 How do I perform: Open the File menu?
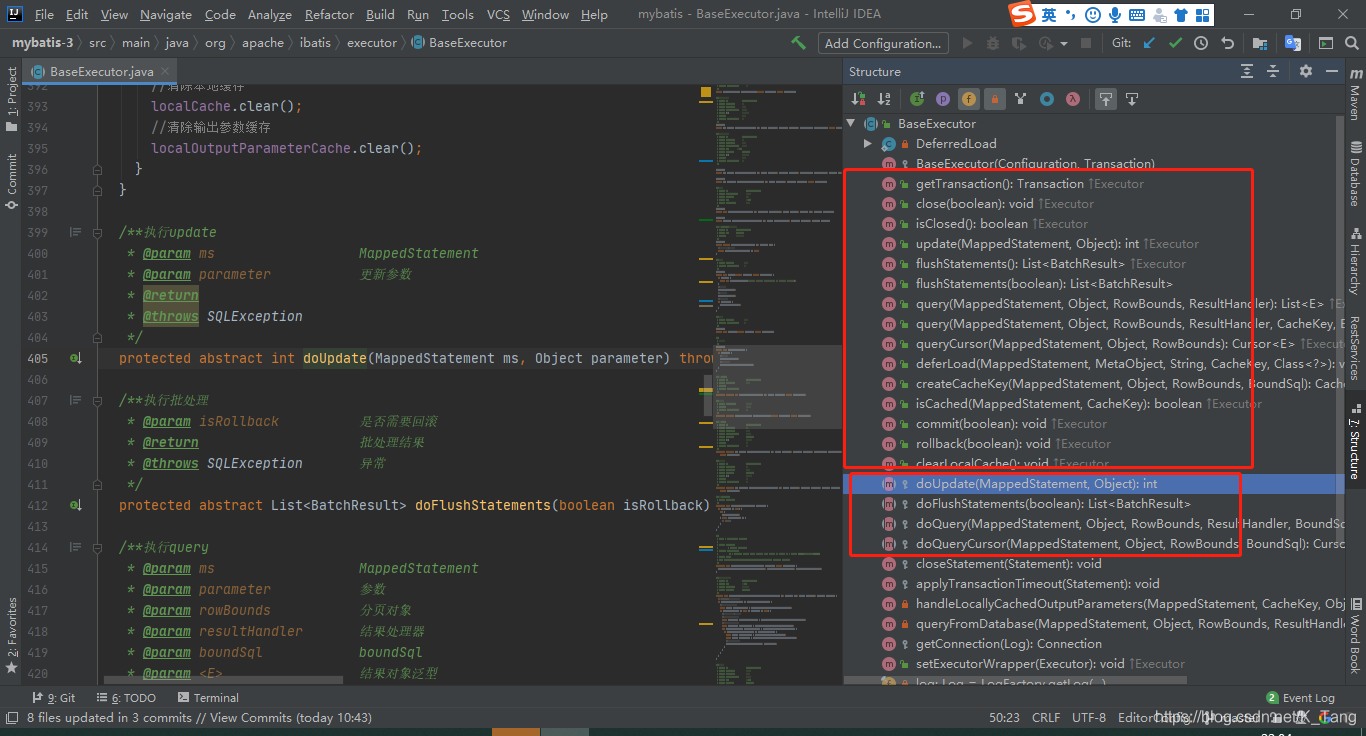pyautogui.click(x=44, y=14)
